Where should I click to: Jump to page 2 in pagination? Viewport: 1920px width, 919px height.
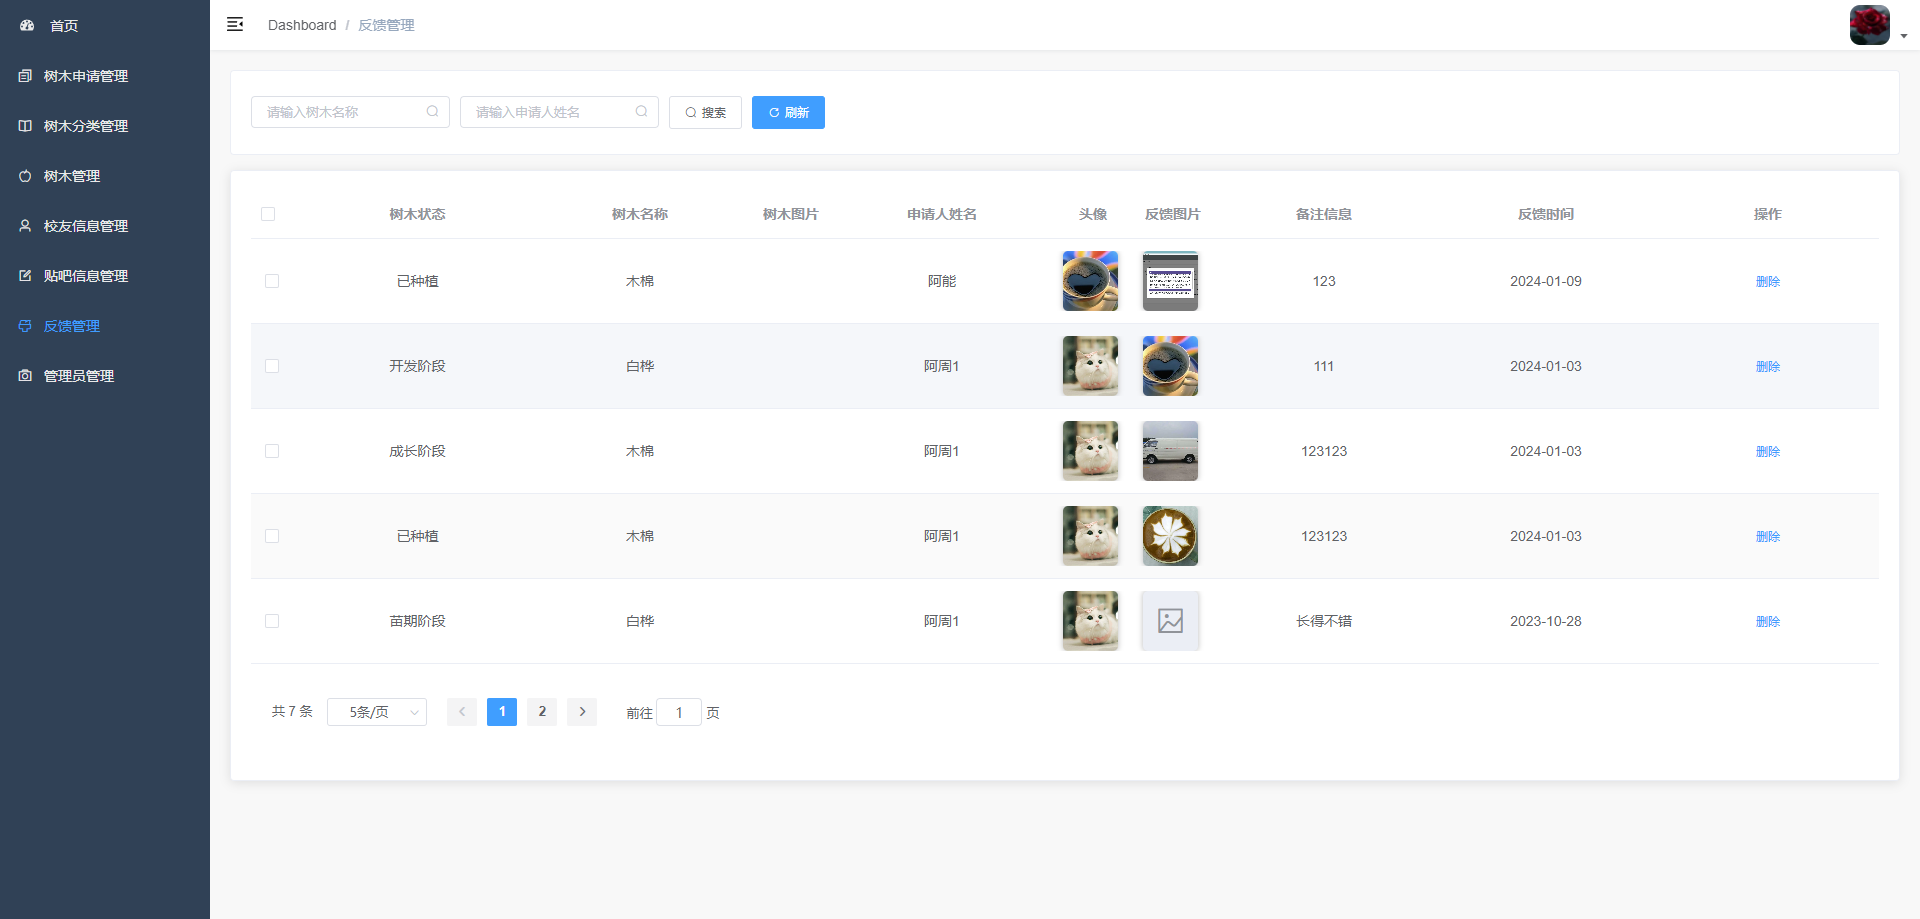[x=541, y=712]
